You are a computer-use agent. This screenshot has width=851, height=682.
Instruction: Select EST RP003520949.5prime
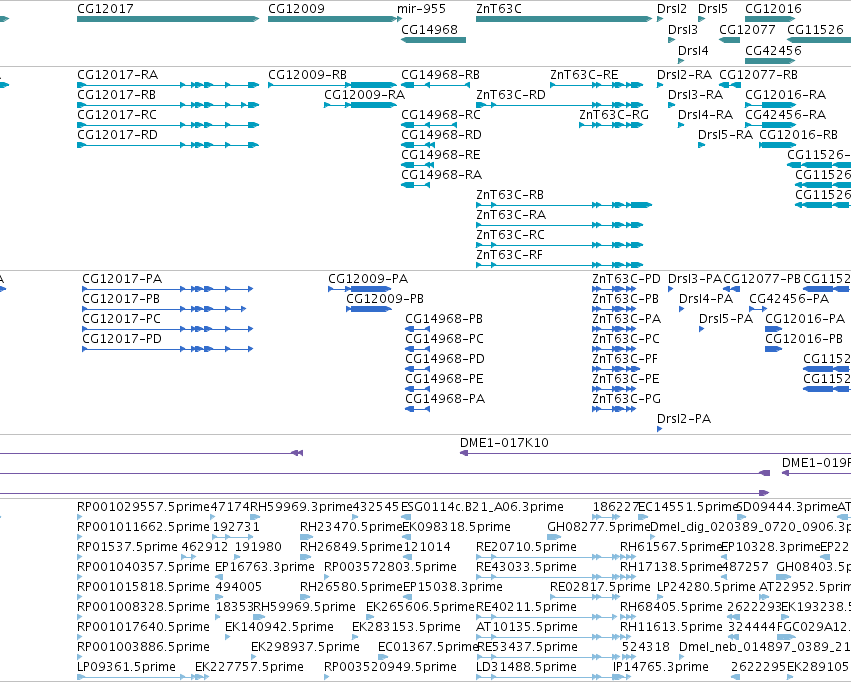pos(390,667)
